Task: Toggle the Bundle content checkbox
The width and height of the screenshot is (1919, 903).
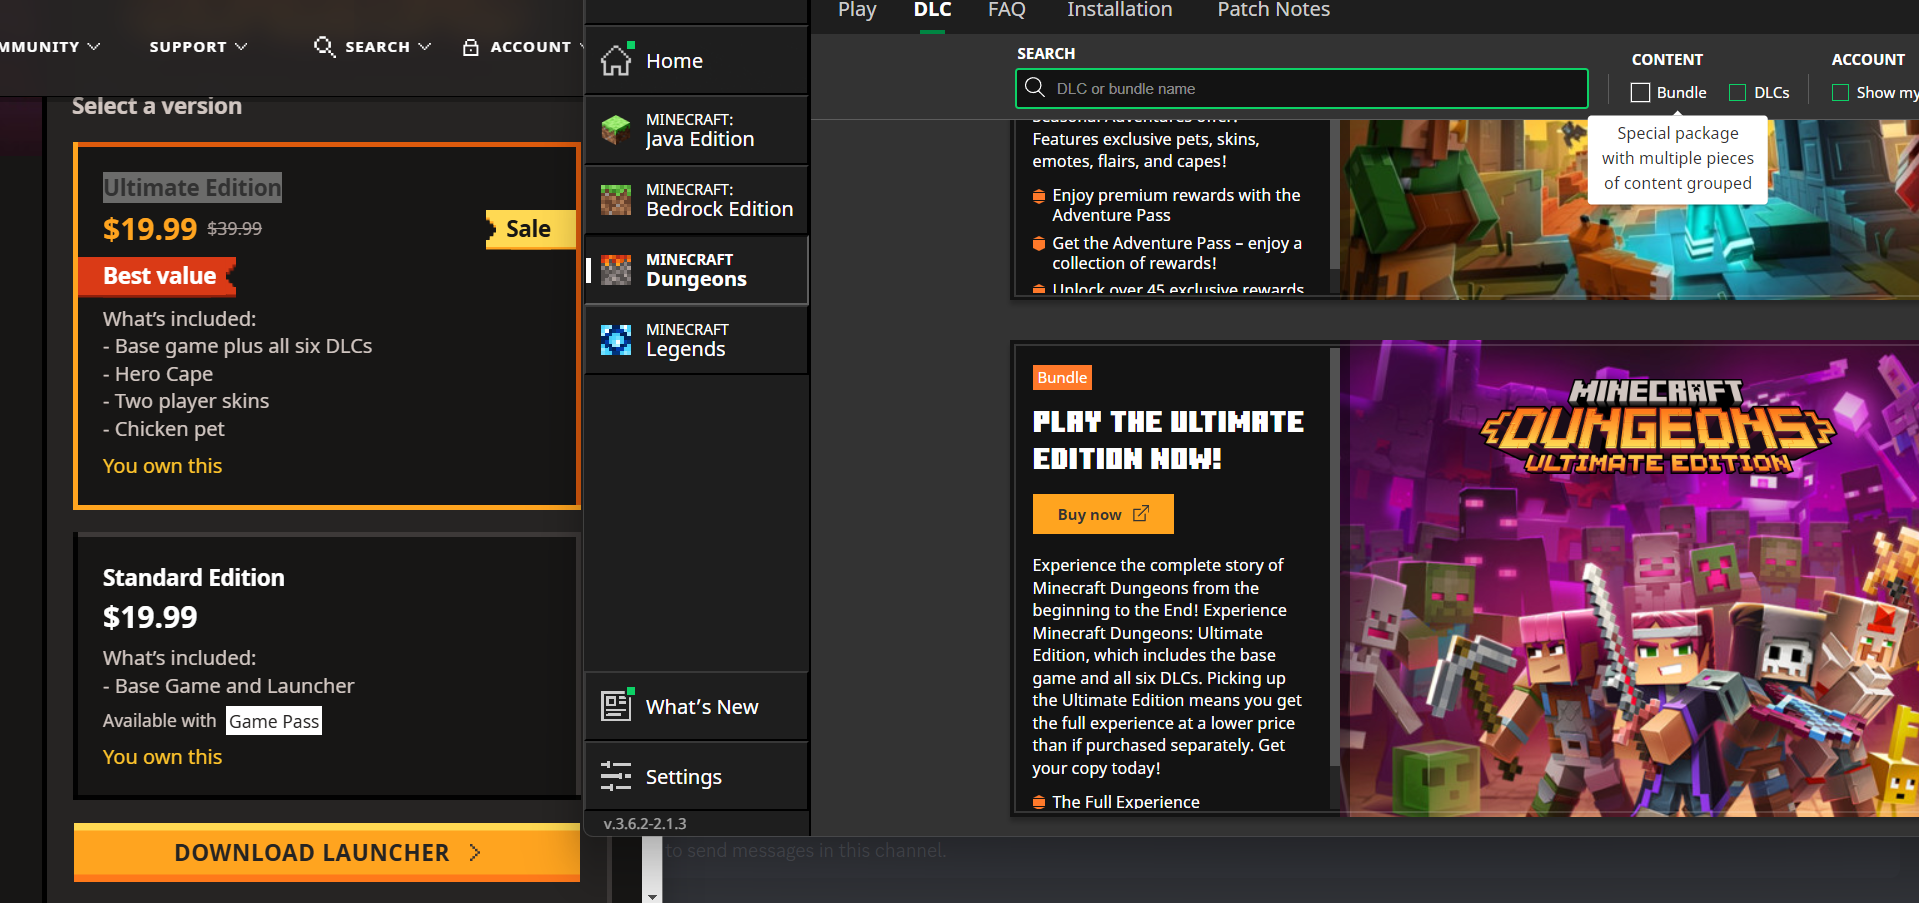Action: pos(1641,92)
